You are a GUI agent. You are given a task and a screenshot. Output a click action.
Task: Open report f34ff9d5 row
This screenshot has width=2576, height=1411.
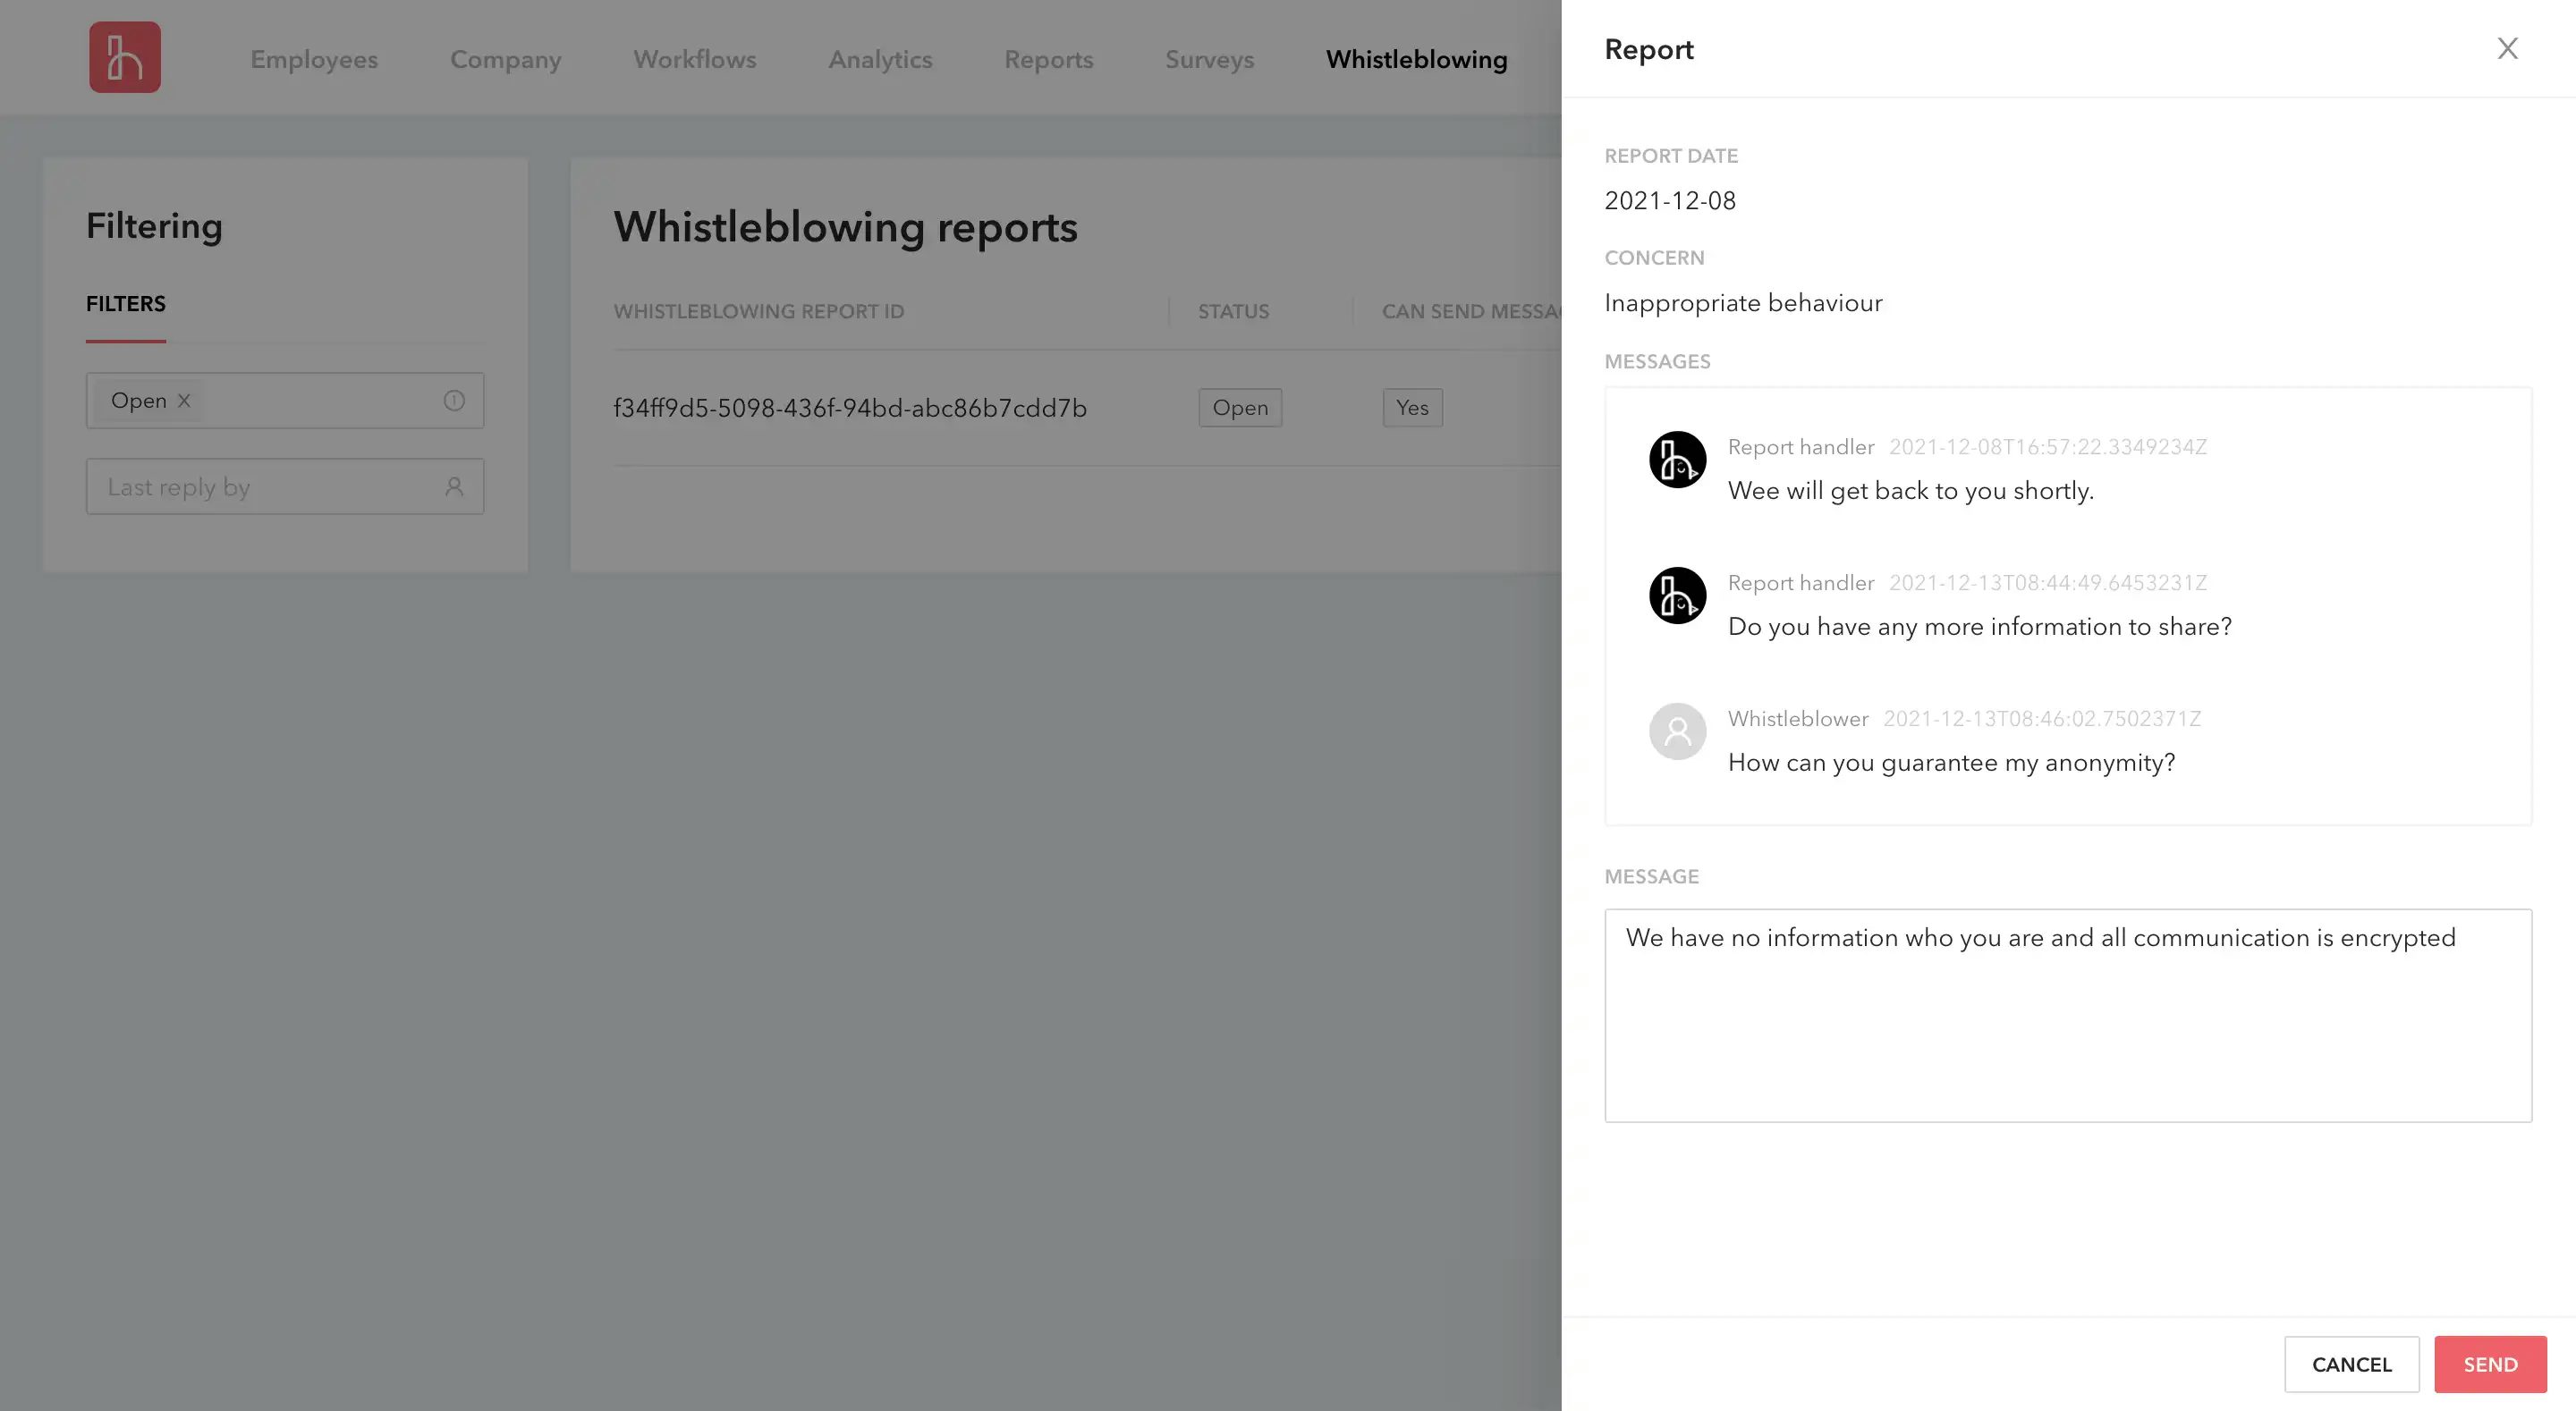tap(850, 408)
